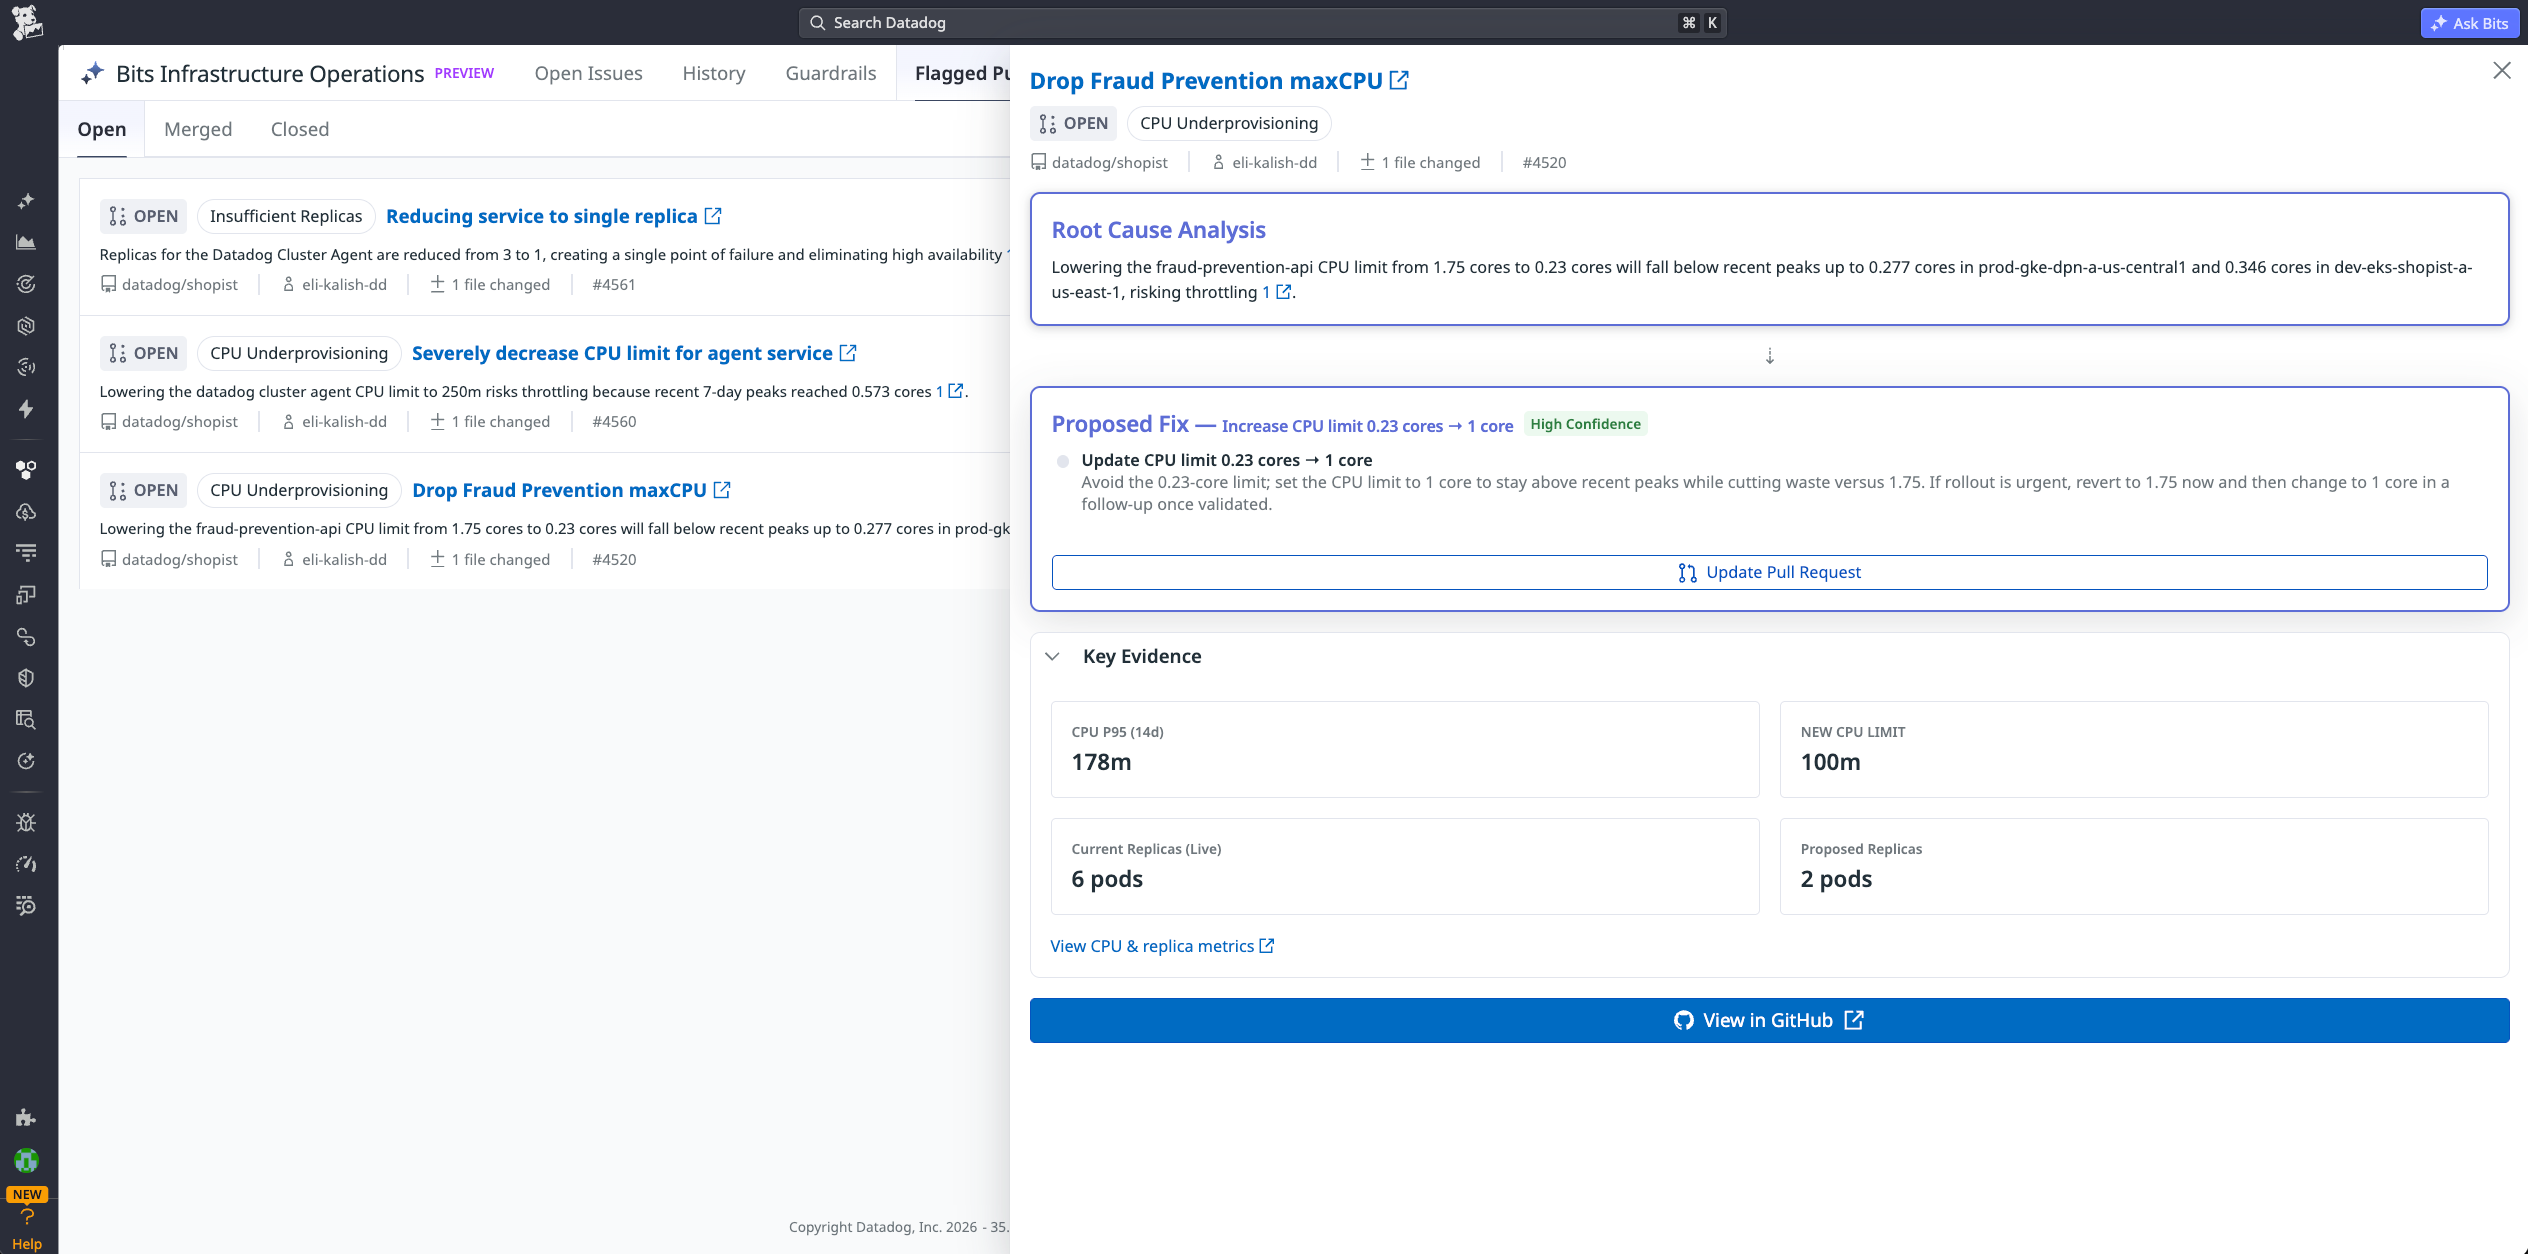Open the puzzle piece integrations icon
This screenshot has height=1254, width=2528.
pyautogui.click(x=27, y=1118)
